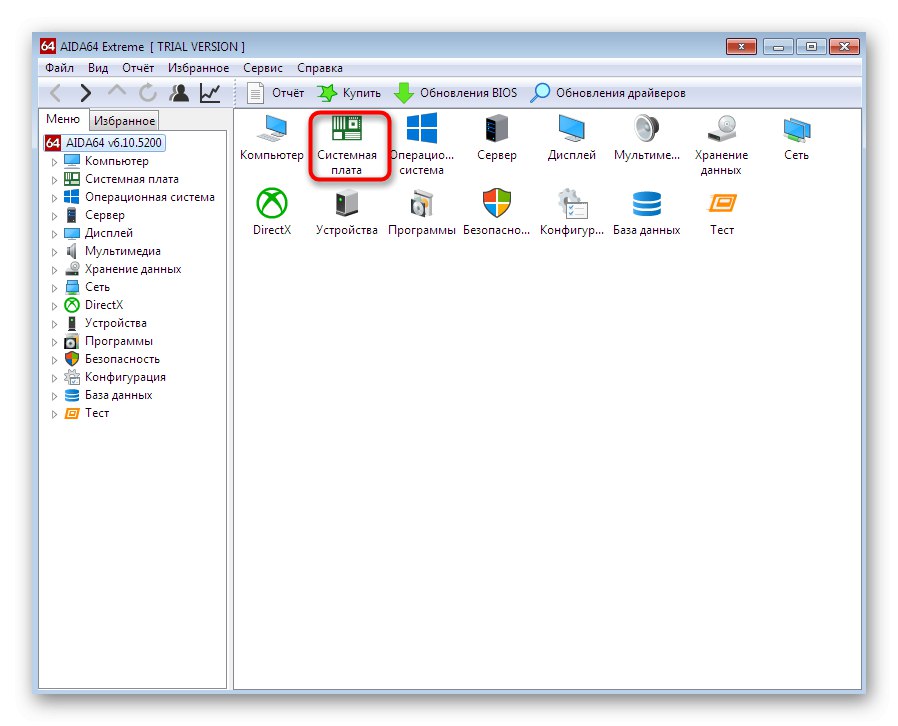
Task: Expand the Тест tree node
Action: point(54,414)
